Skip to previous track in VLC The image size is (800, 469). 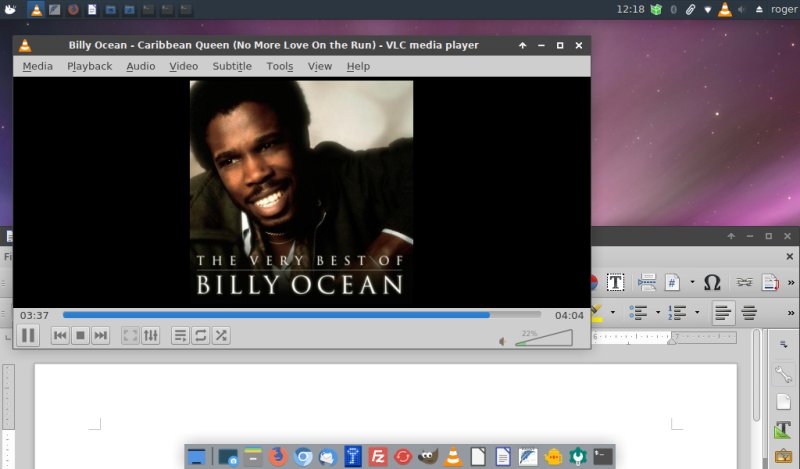(60, 336)
